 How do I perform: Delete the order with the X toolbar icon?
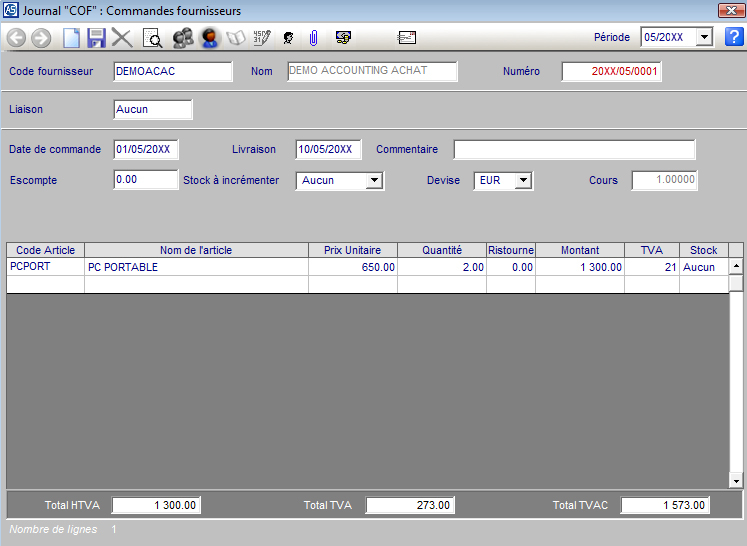tap(122, 38)
